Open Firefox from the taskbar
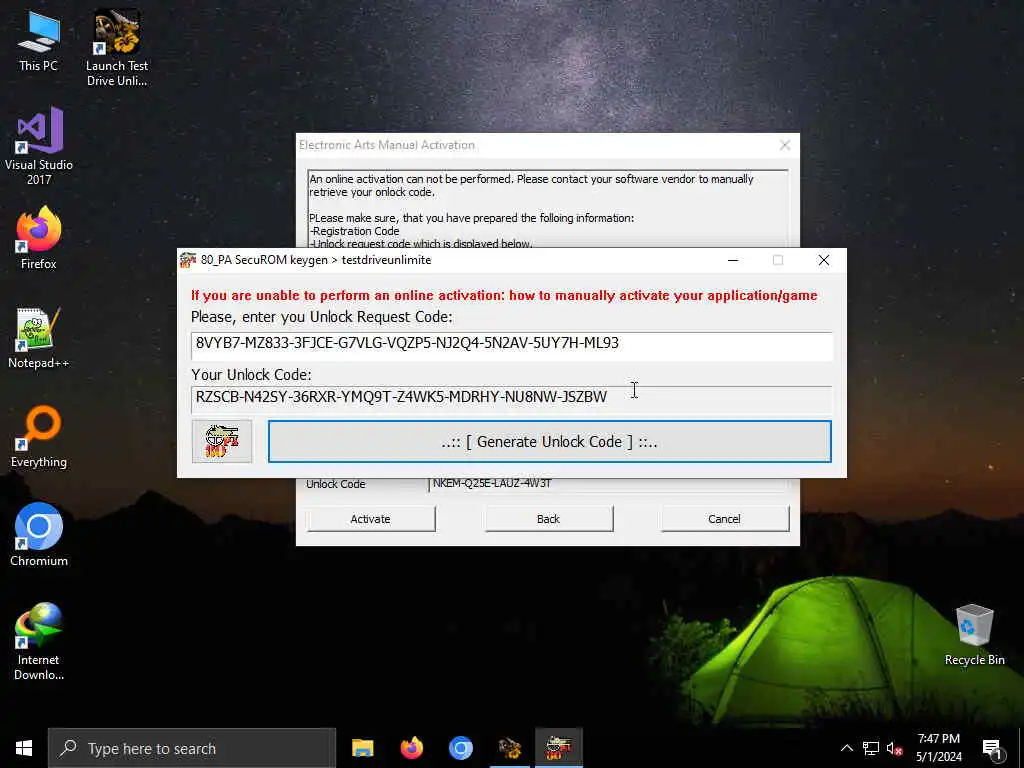 [411, 748]
